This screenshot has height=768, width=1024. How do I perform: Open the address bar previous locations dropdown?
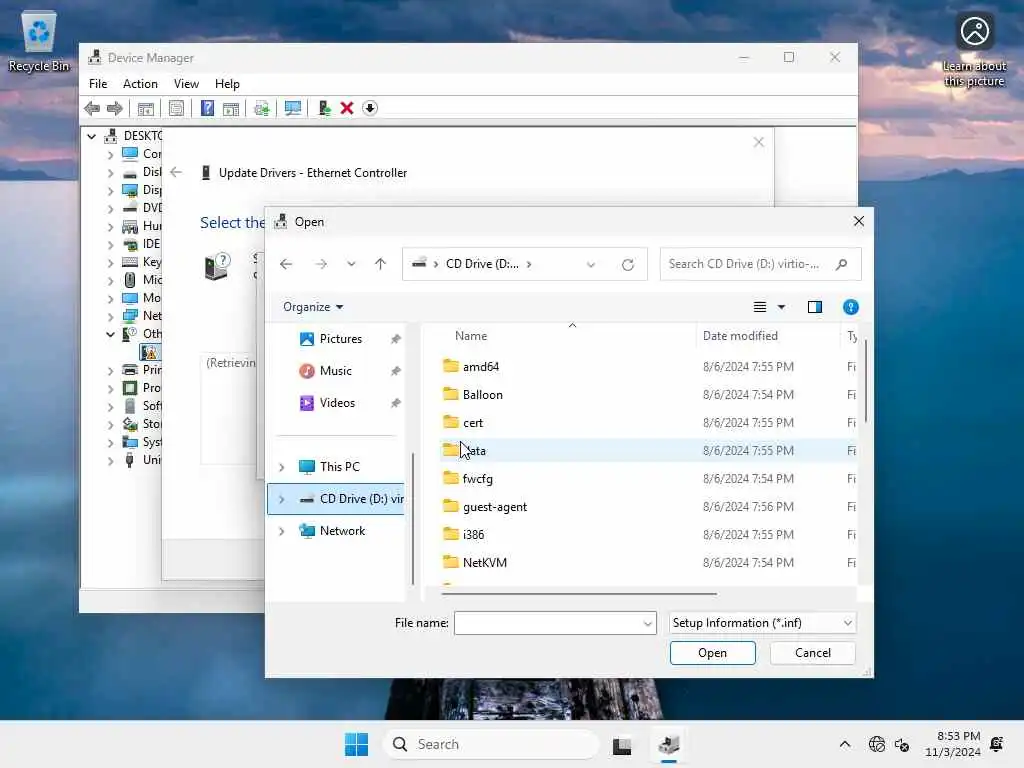pos(590,264)
